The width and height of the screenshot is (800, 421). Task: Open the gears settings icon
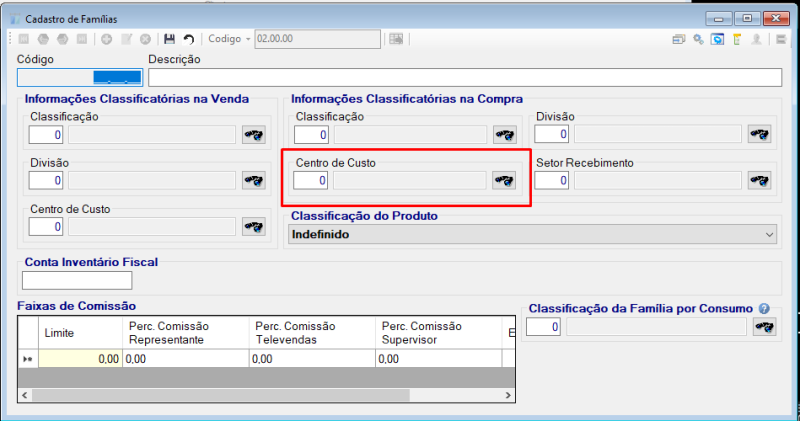coord(698,39)
